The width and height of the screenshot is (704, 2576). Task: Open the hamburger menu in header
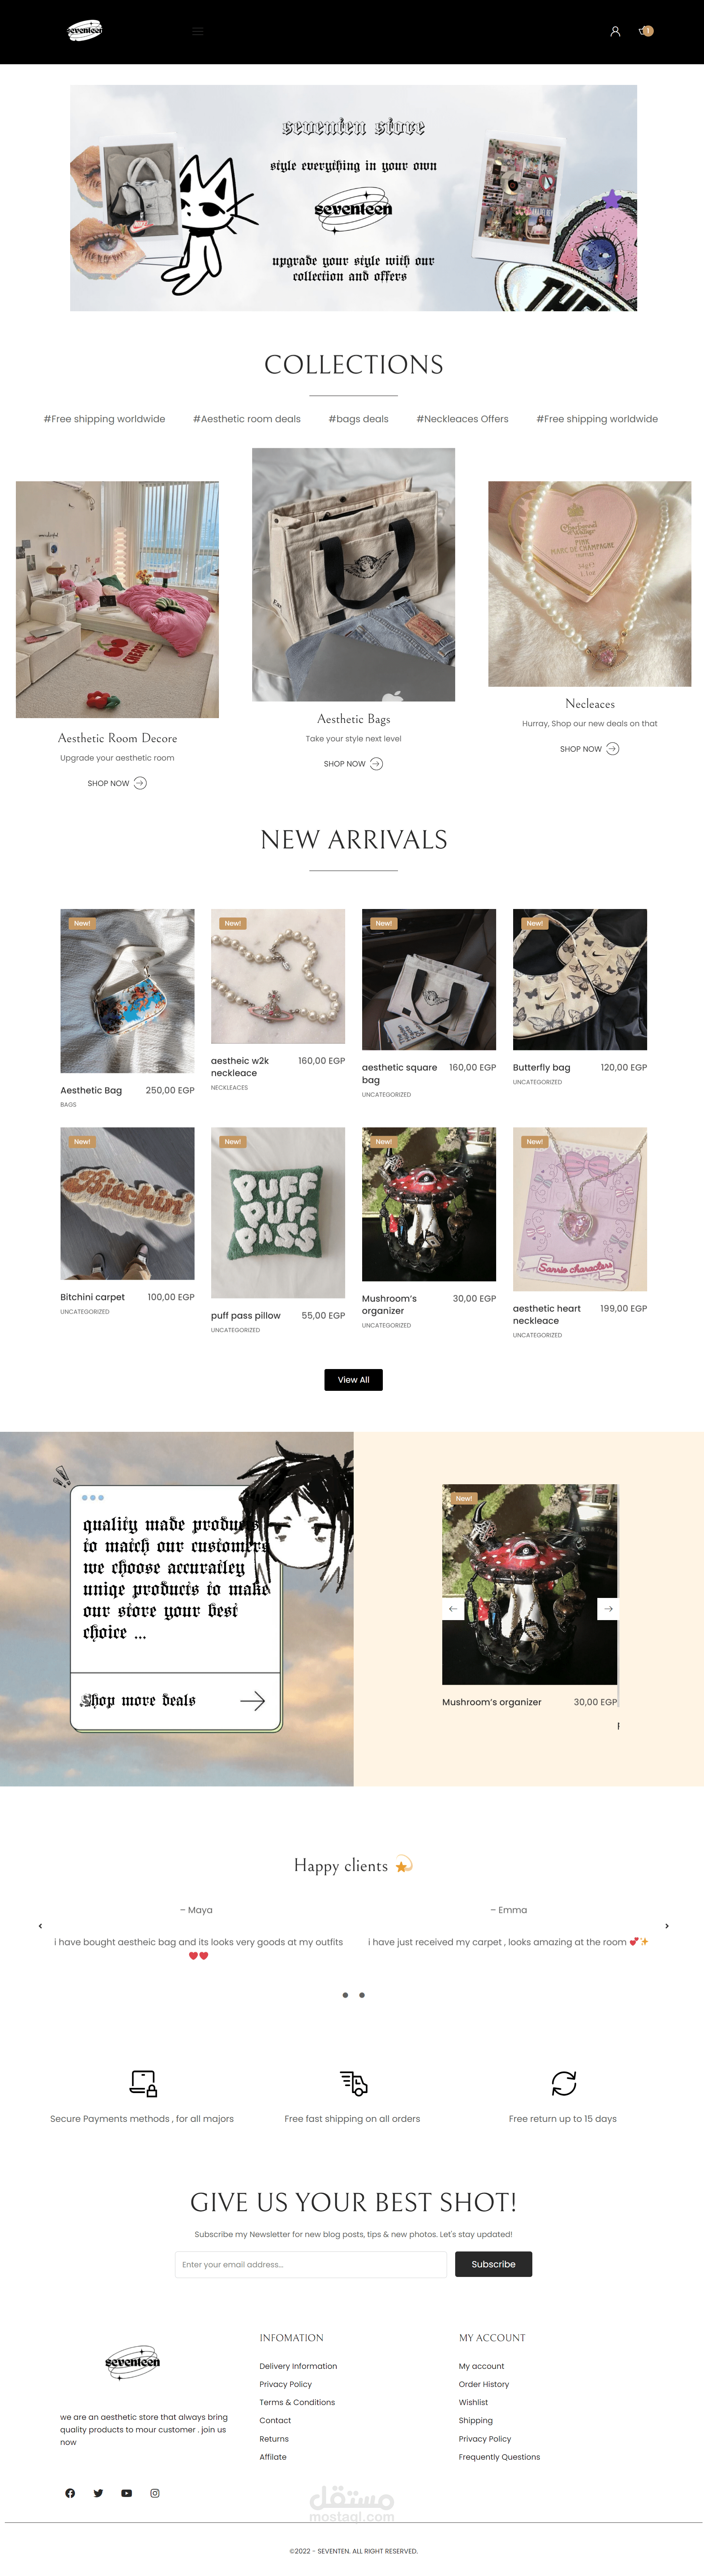(x=198, y=31)
